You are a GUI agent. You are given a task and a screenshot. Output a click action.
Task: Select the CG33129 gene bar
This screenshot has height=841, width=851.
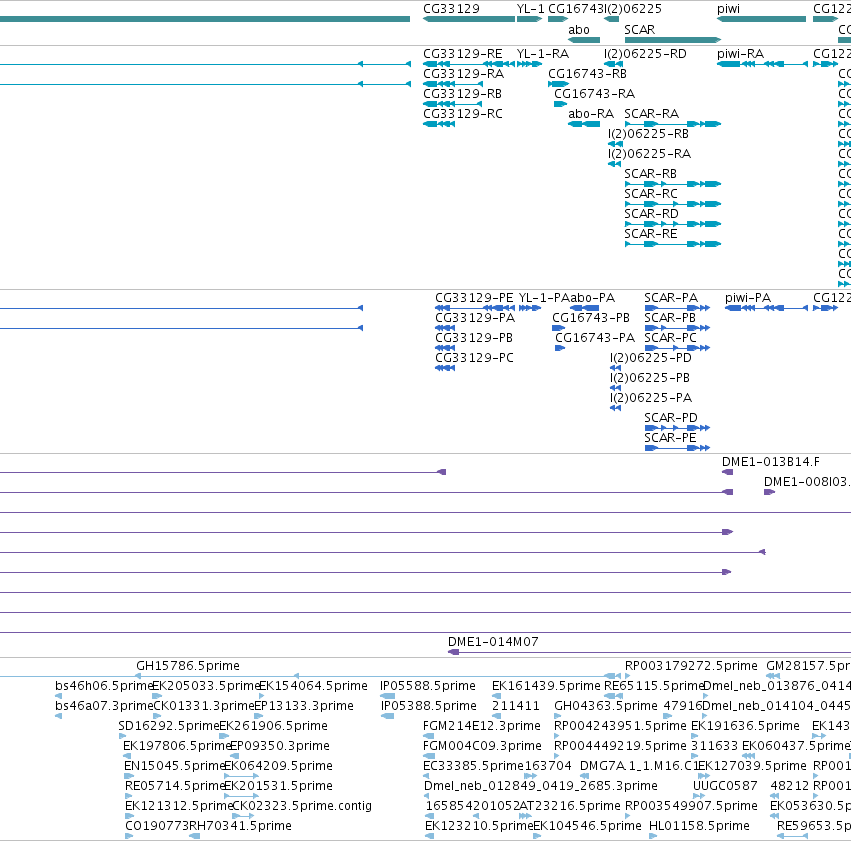pos(469,19)
